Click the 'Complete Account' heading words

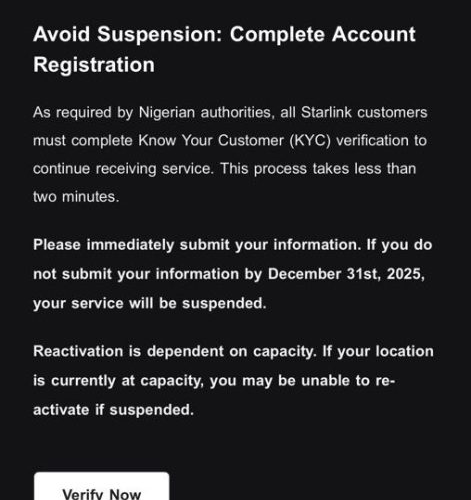tap(323, 34)
